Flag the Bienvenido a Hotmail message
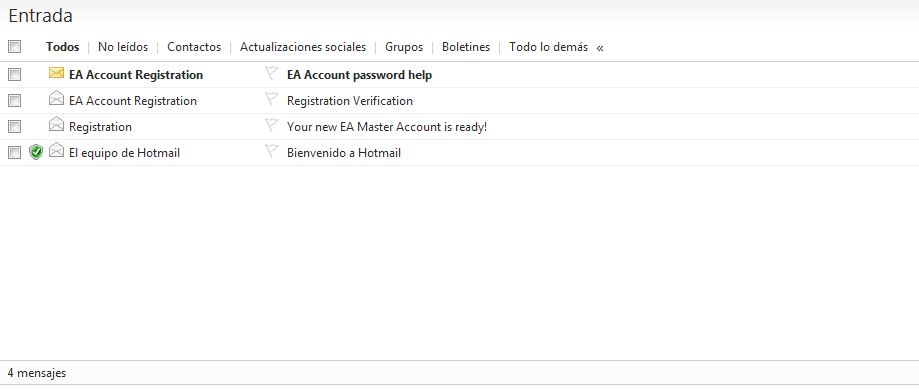Image resolution: width=919 pixels, height=390 pixels. point(271,151)
